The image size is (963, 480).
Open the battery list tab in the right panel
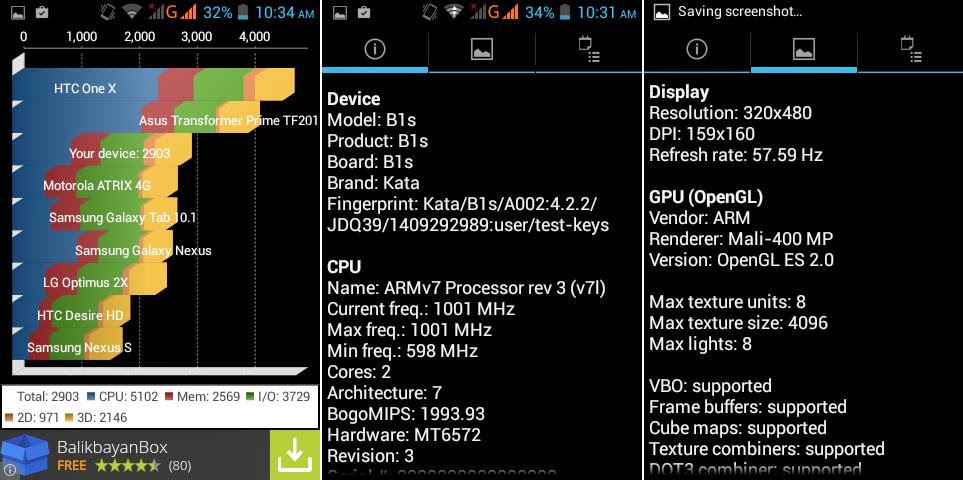(911, 49)
